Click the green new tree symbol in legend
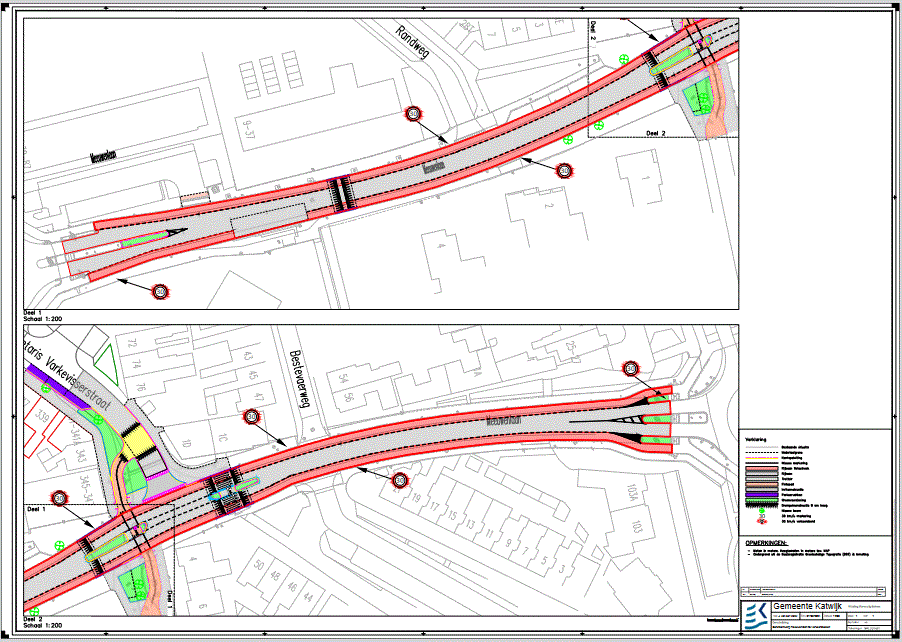902x642 pixels. click(x=763, y=509)
